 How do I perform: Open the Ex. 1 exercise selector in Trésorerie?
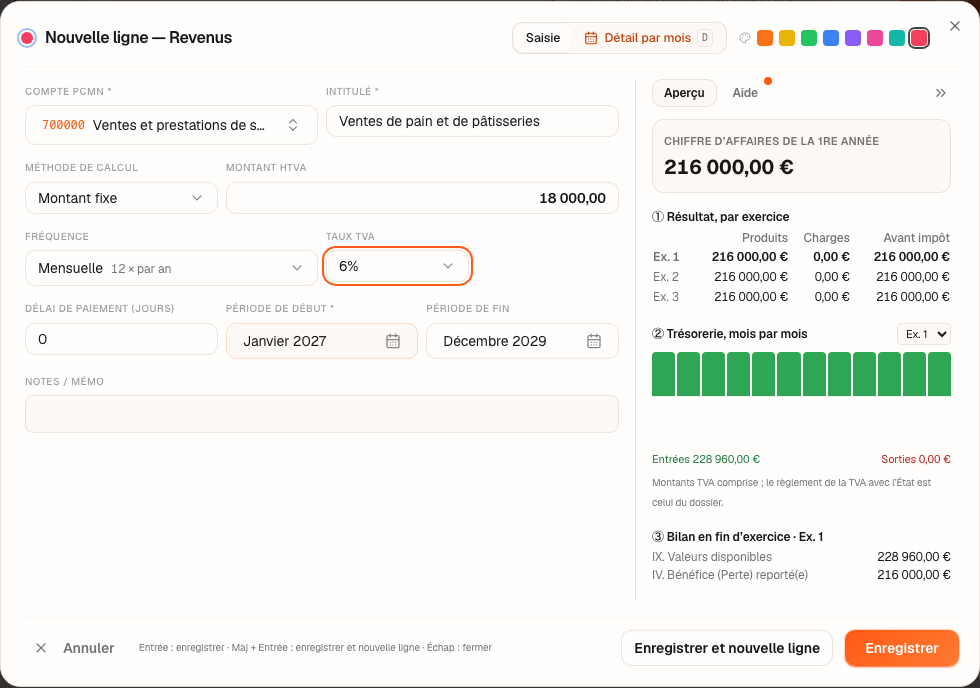[x=924, y=334]
